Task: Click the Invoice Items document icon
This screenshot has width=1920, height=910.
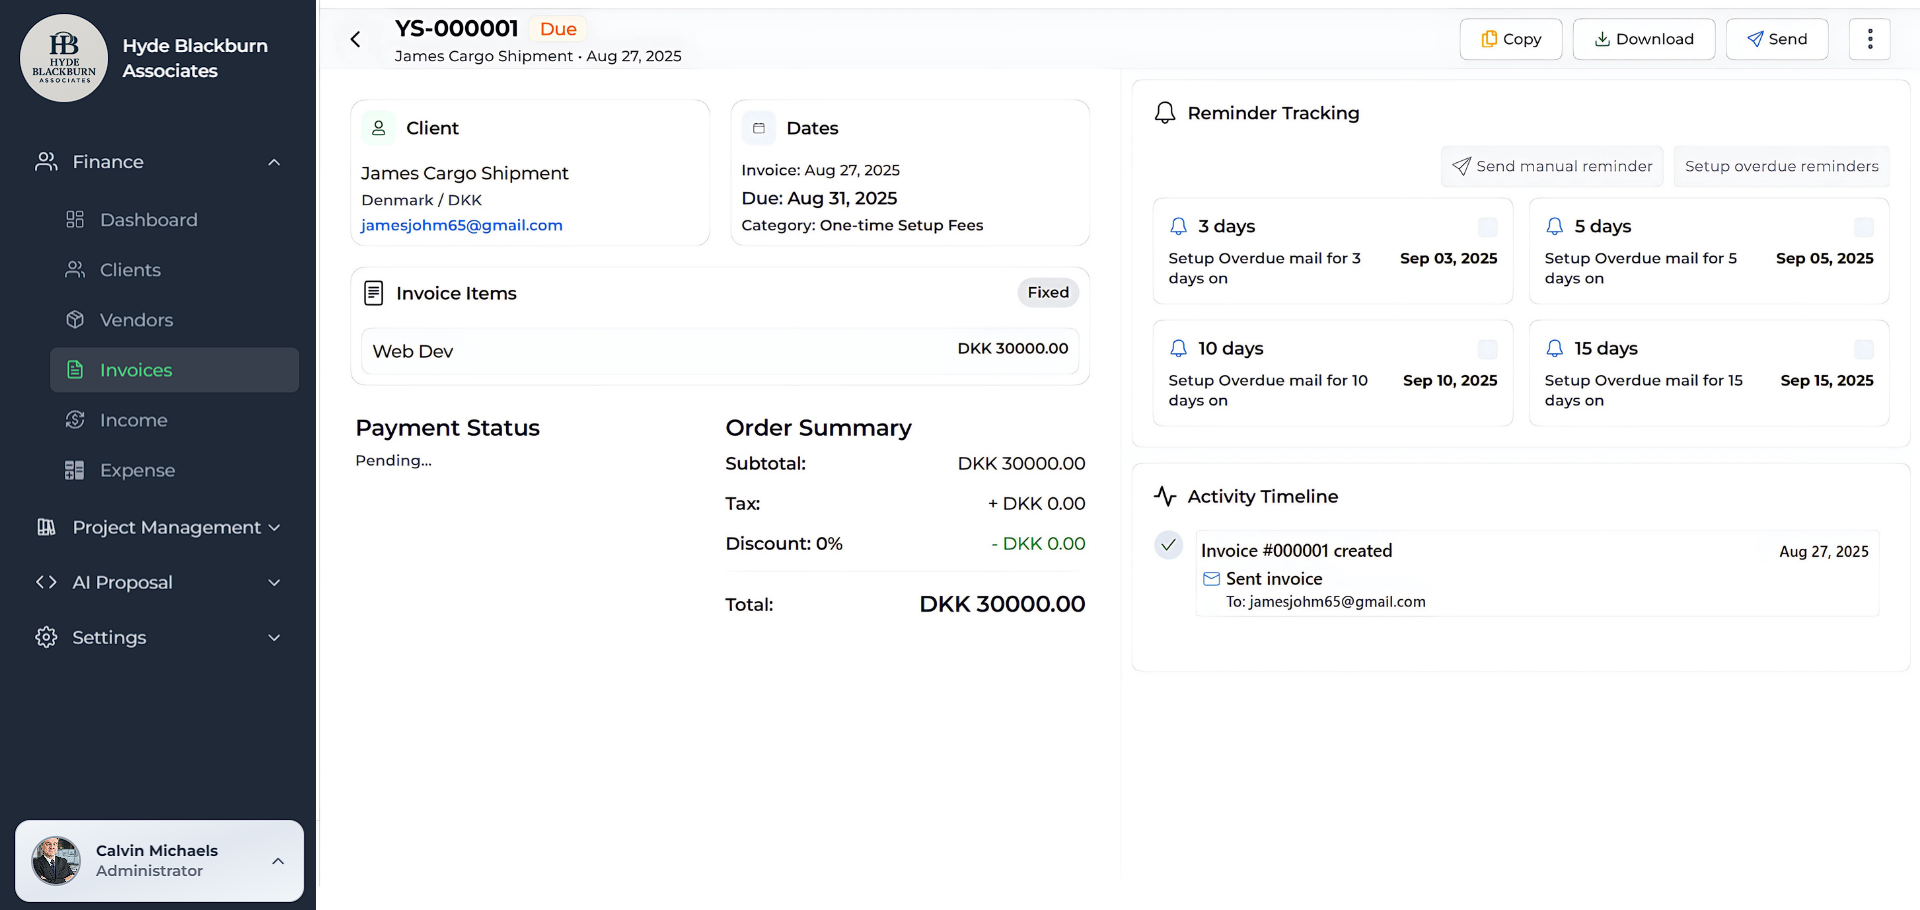Action: pyautogui.click(x=373, y=293)
